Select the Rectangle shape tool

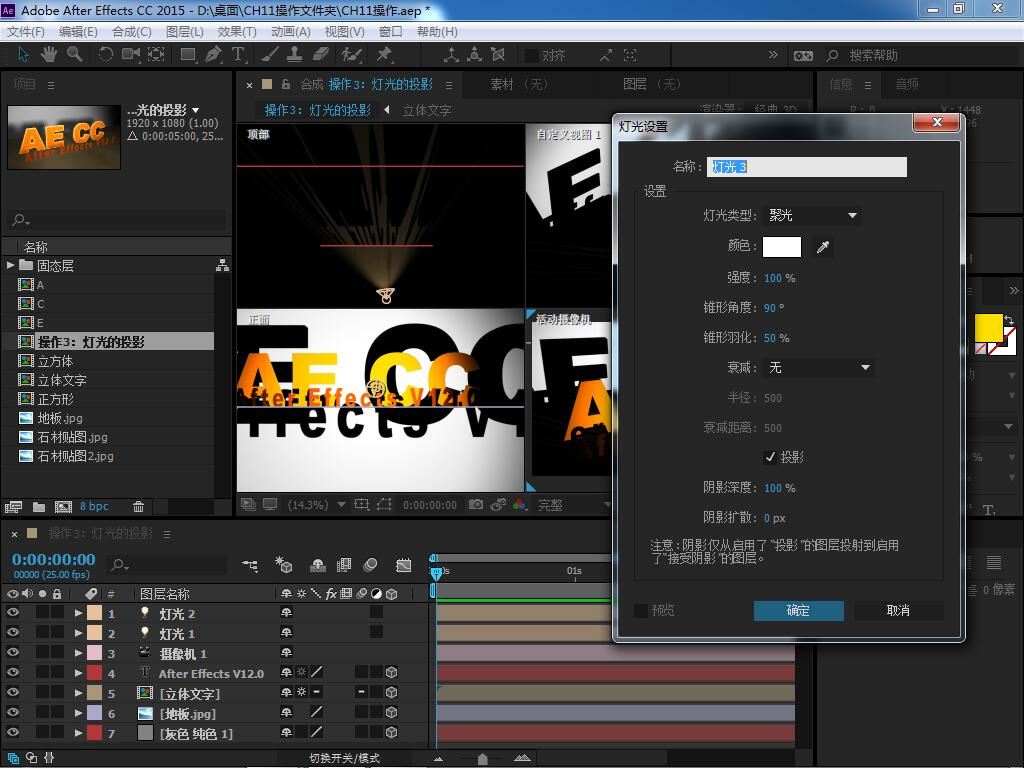tap(188, 55)
